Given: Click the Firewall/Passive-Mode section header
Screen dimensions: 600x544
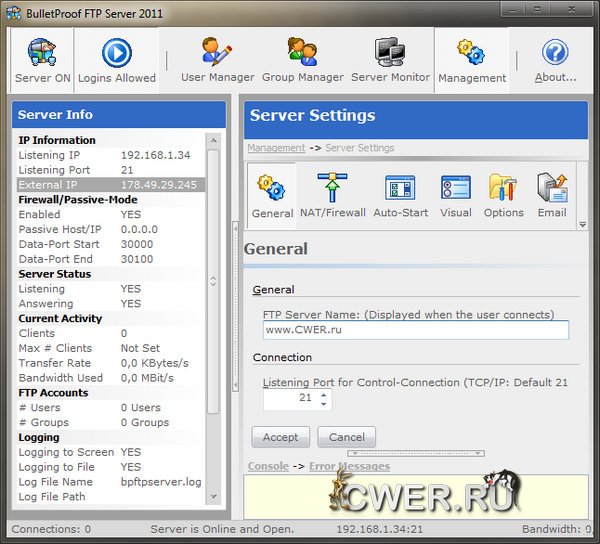Looking at the screenshot, I should pyautogui.click(x=111, y=200).
